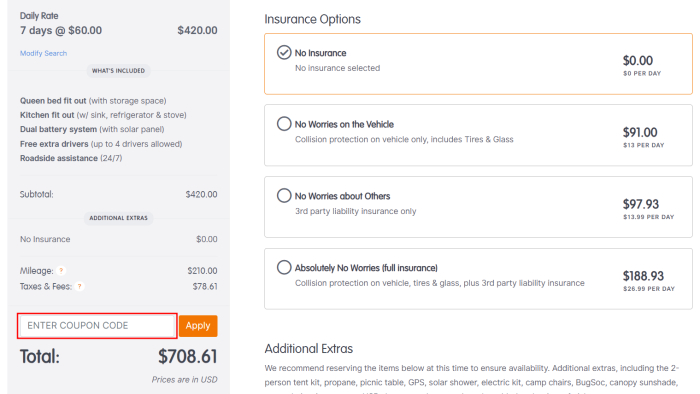Click the Mileage help question-mark icon
The width and height of the screenshot is (700, 394).
coord(61,270)
